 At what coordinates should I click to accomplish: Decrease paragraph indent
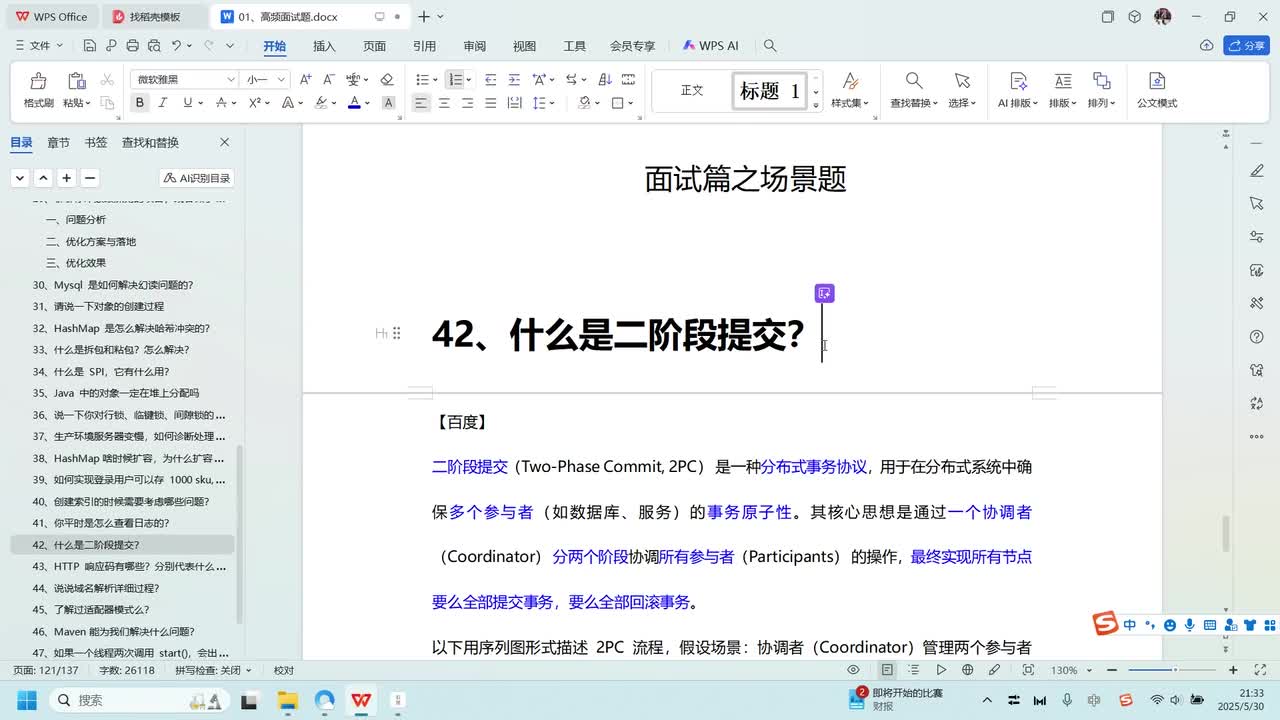click(490, 80)
